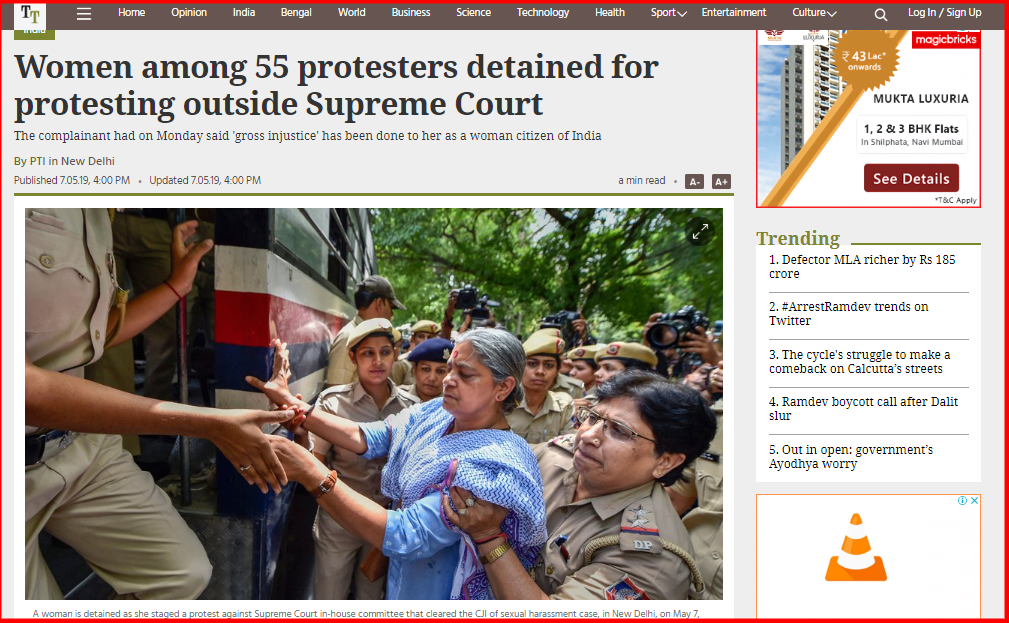Expand the Sport dropdown menu

(669, 12)
